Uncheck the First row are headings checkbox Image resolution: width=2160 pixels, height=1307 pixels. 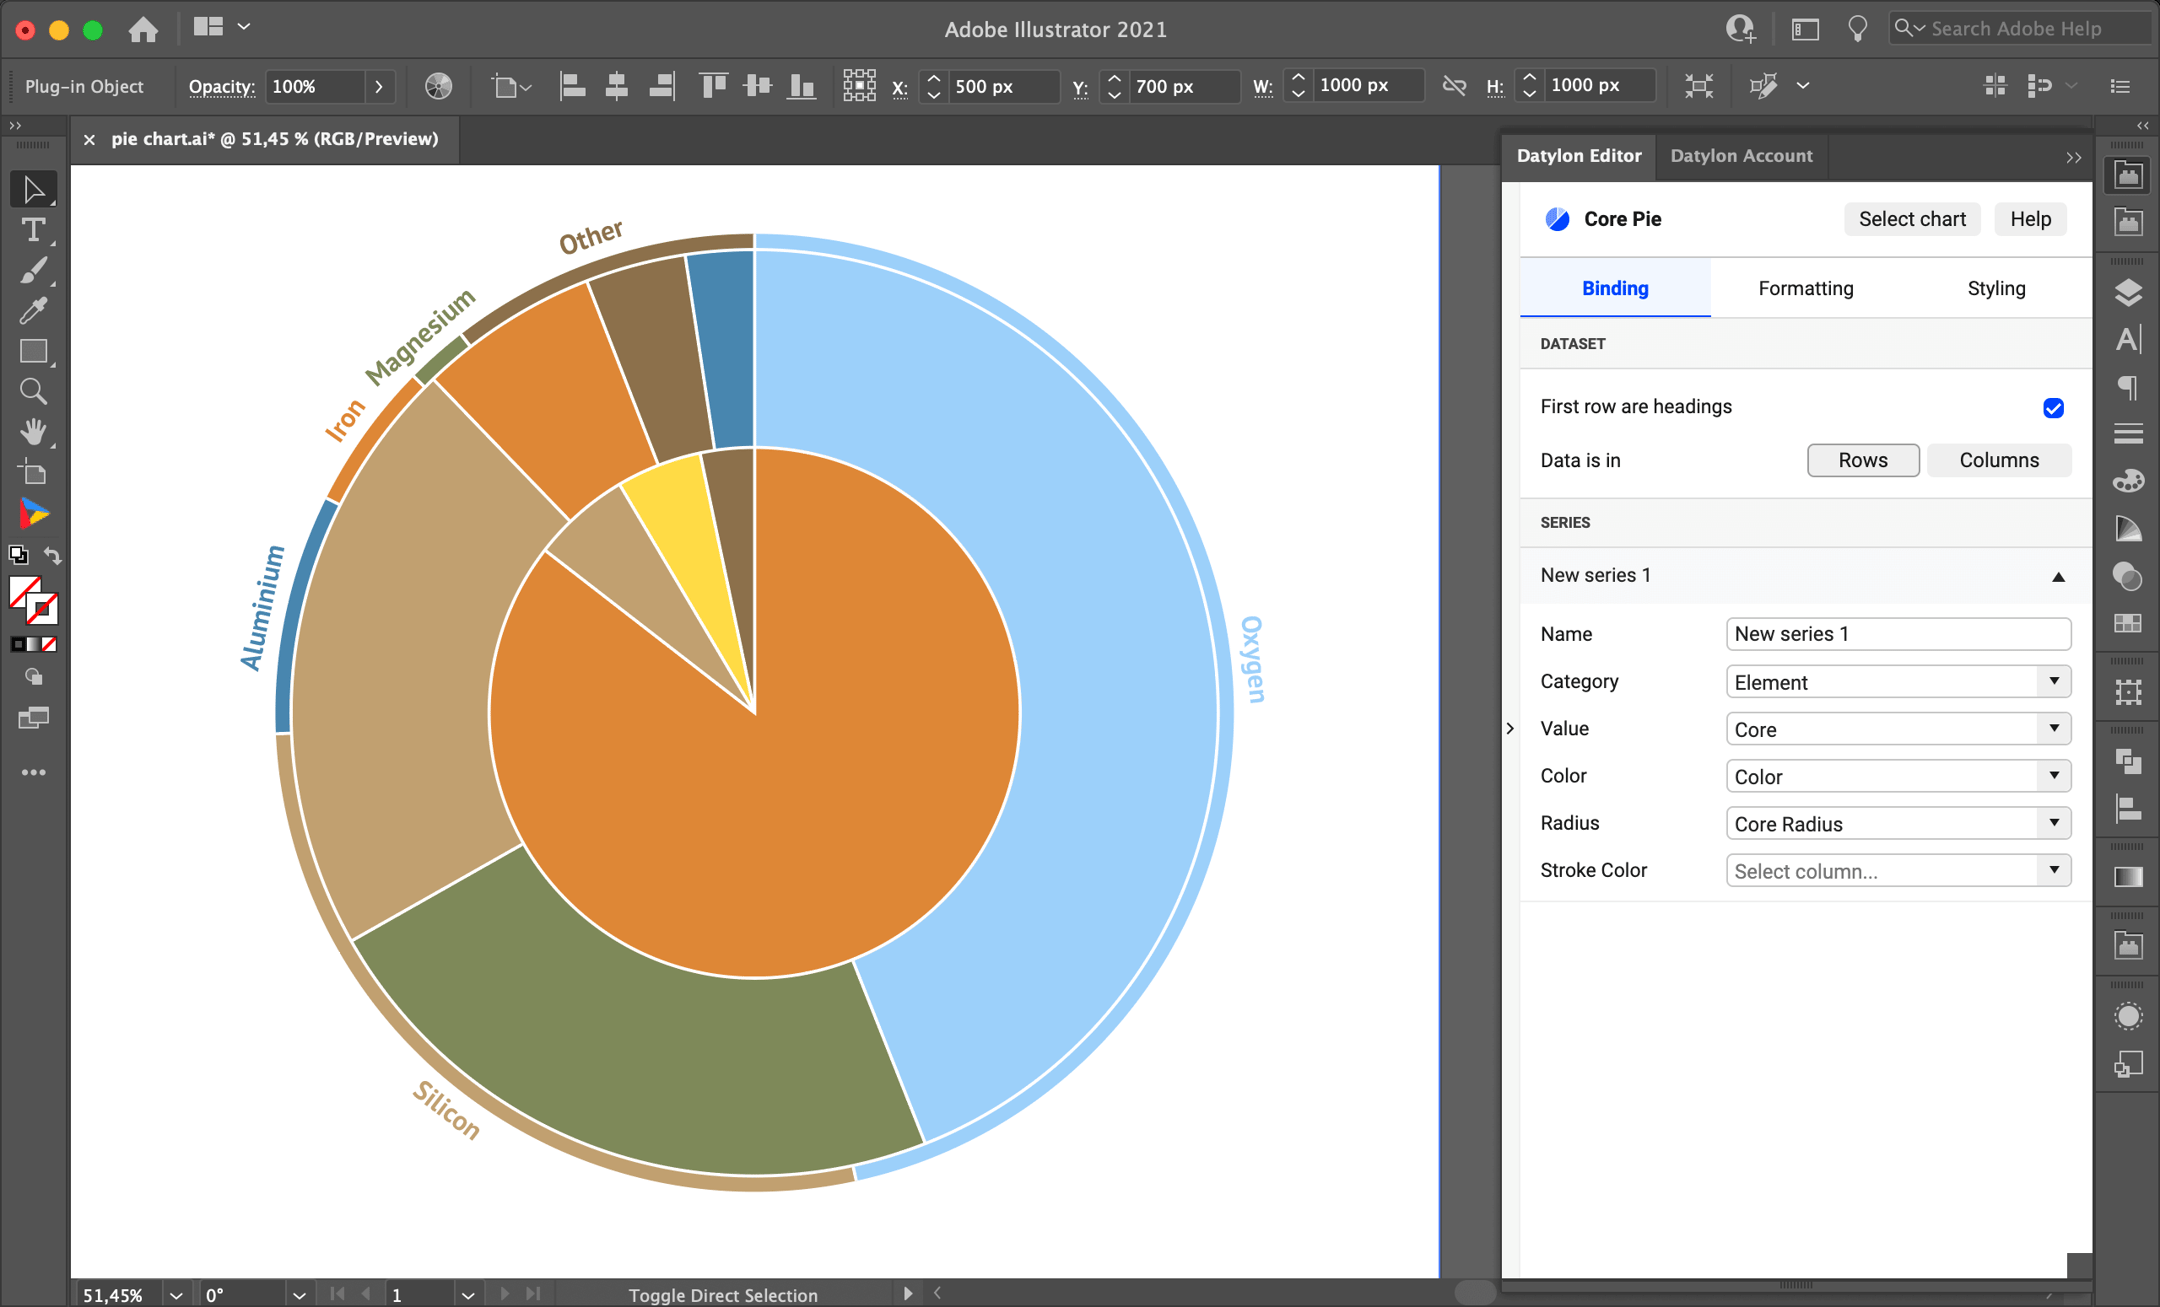[x=2053, y=408]
